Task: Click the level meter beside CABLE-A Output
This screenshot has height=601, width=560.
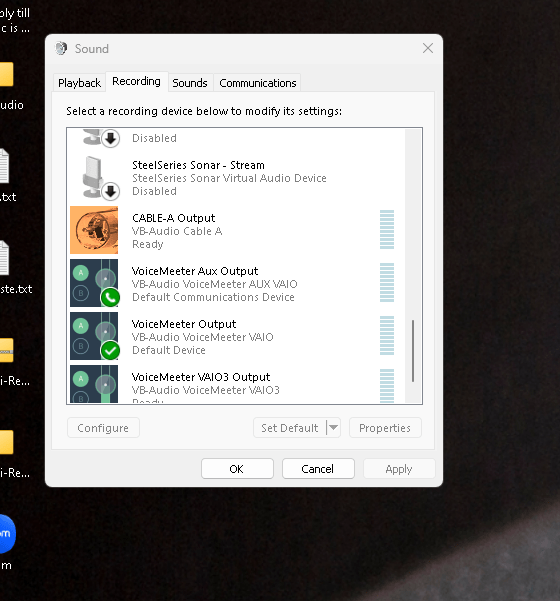Action: click(x=387, y=230)
